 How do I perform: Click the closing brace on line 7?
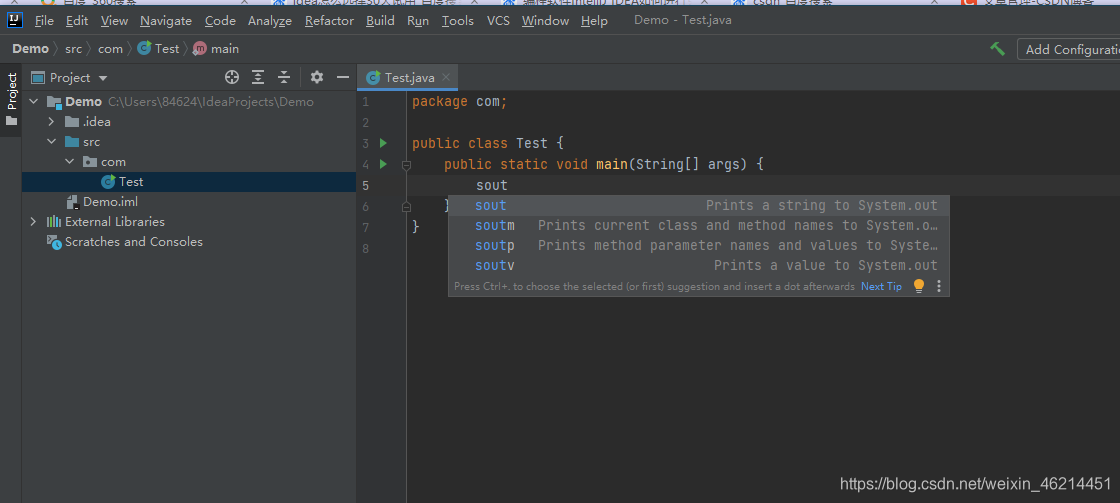pos(416,227)
